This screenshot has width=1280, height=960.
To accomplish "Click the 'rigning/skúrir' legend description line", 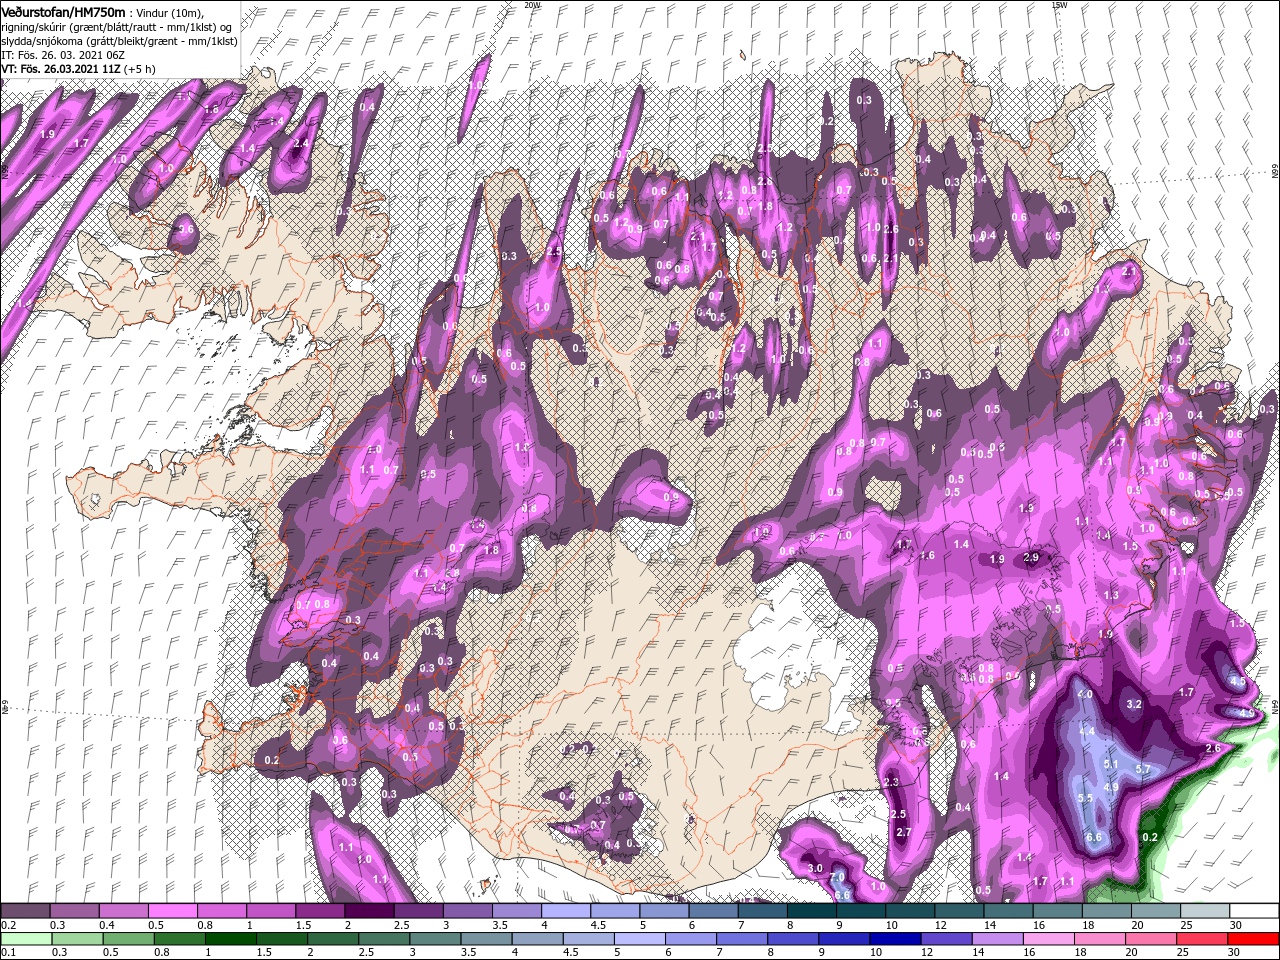I will tap(118, 26).
